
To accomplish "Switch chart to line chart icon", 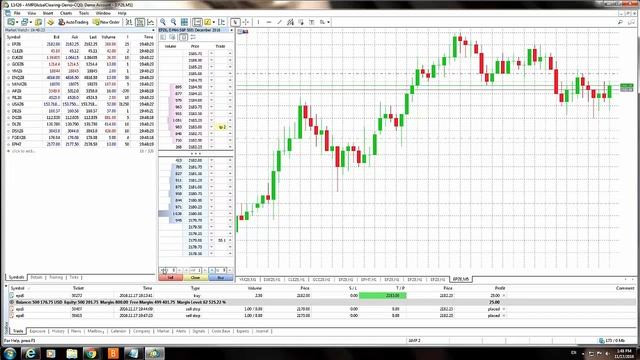I will tap(151, 22).
